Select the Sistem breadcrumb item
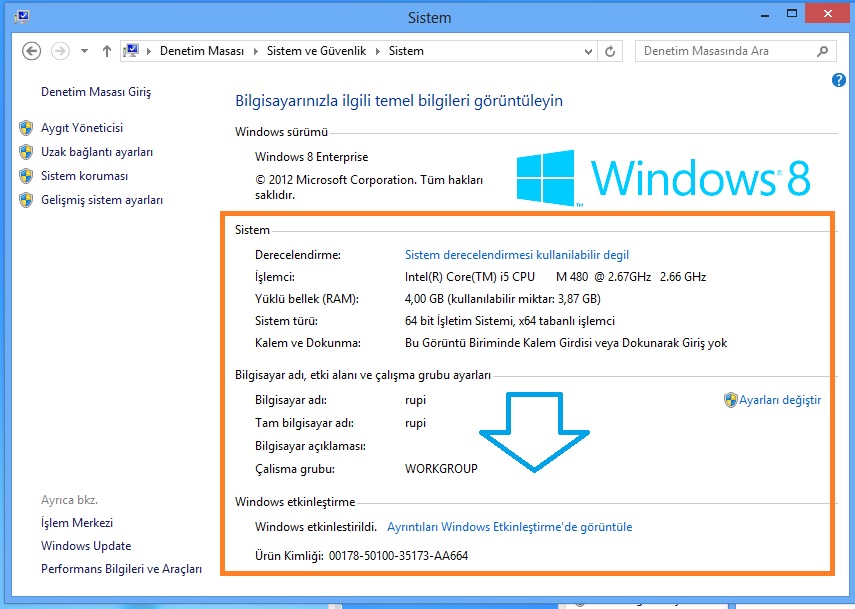Screen dimensions: 855x609 (406, 51)
